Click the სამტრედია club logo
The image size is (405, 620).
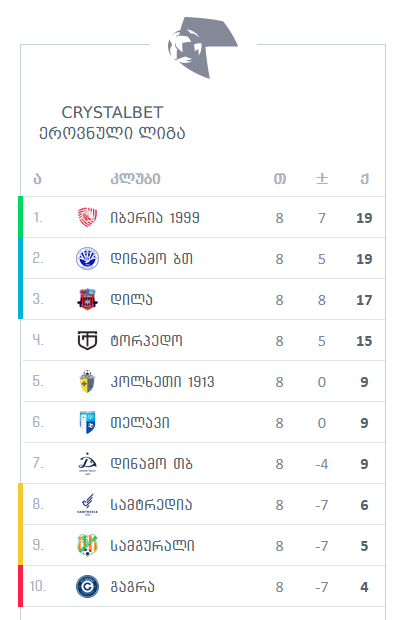(x=87, y=505)
